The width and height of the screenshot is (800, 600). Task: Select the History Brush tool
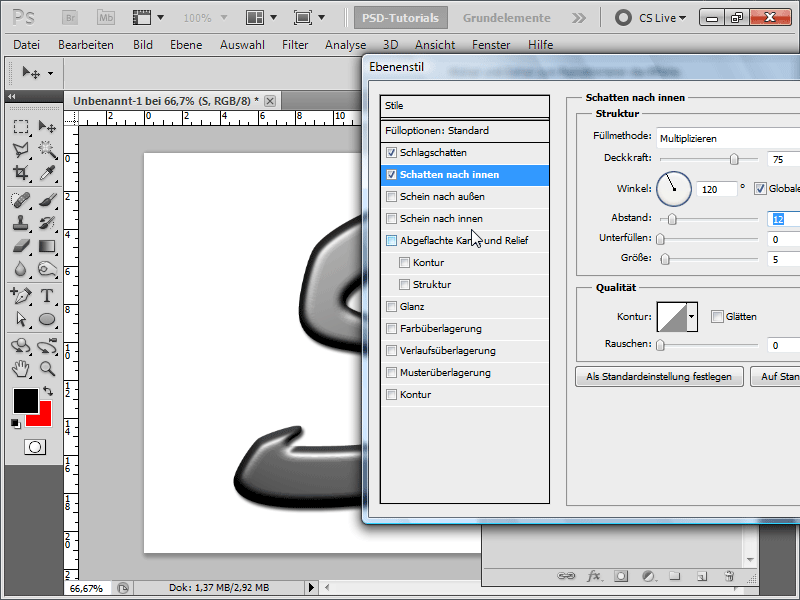point(47,223)
